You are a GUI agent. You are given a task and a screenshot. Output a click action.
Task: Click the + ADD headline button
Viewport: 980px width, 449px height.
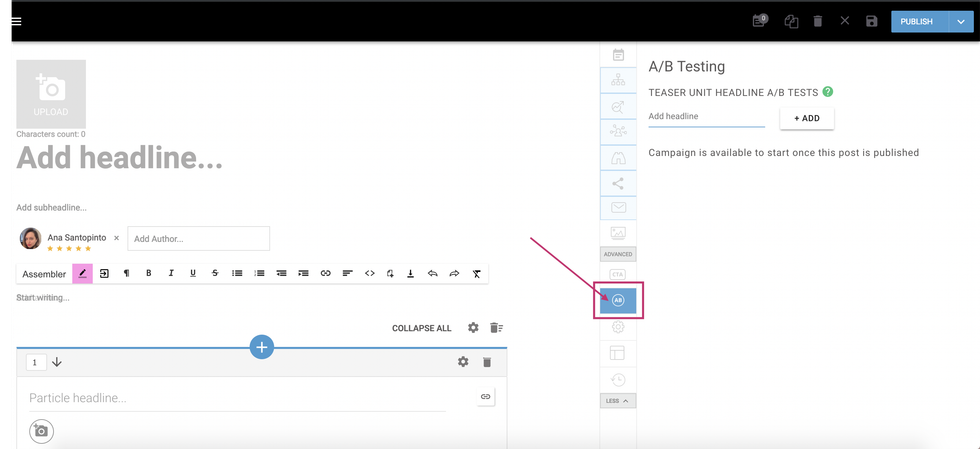[x=806, y=118]
